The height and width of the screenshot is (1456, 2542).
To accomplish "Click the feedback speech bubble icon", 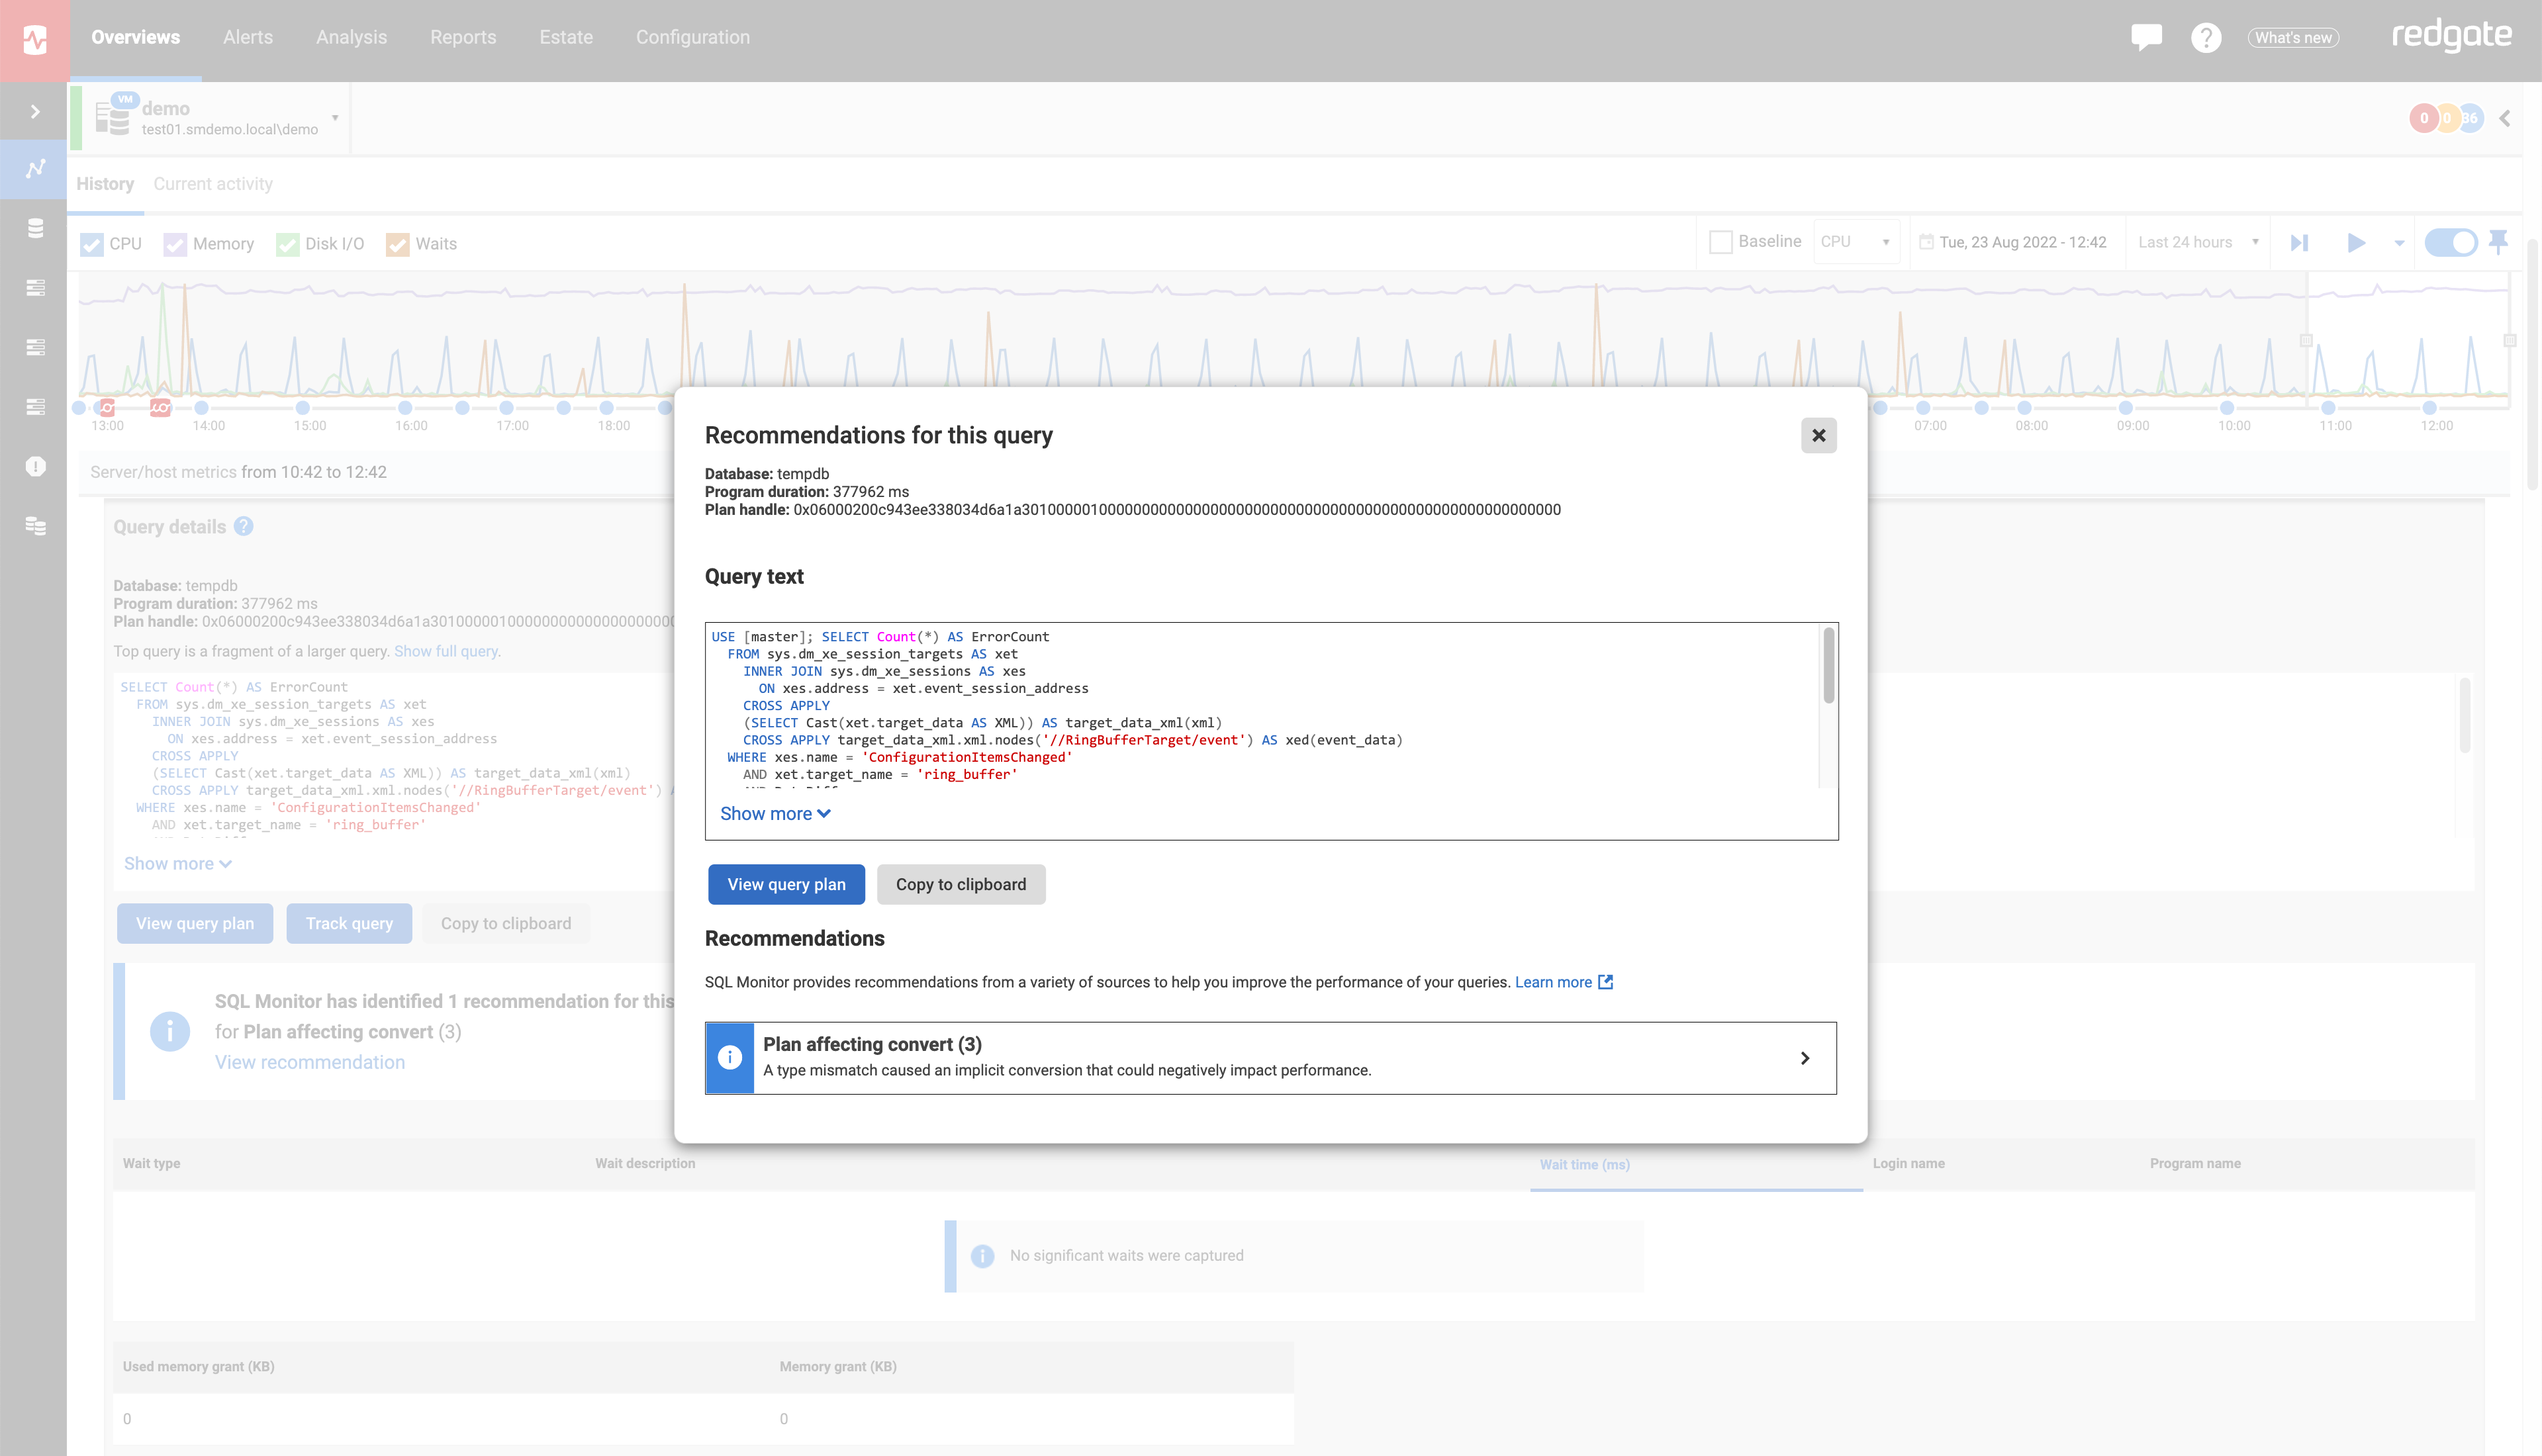I will tap(2146, 38).
